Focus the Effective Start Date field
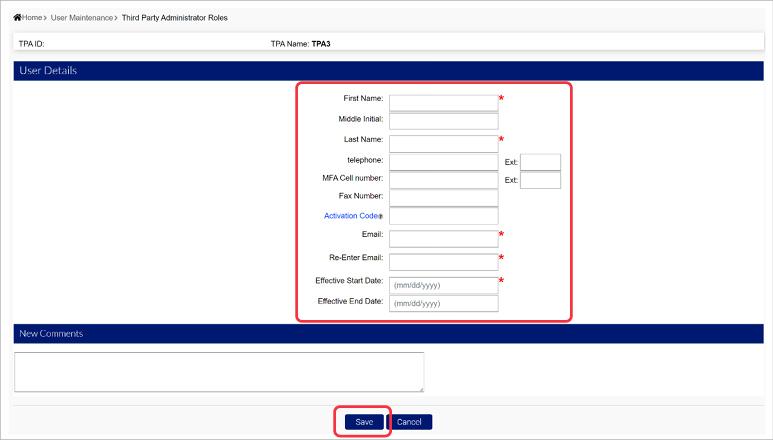 coord(443,285)
